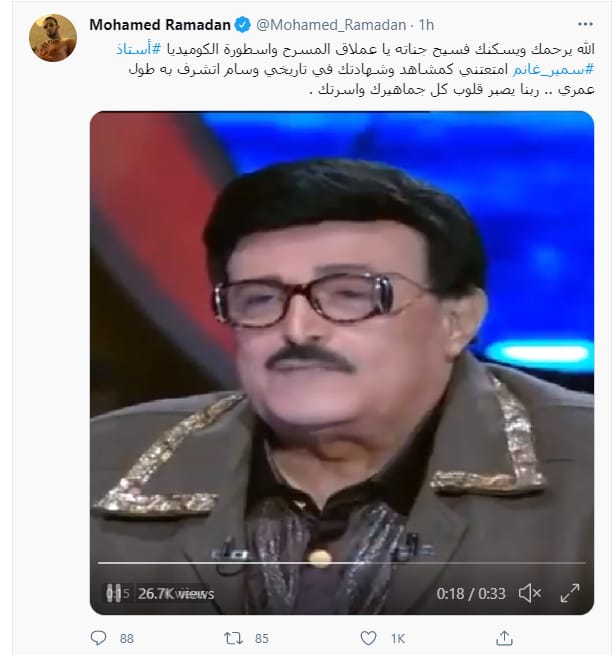This screenshot has width=614, height=655.
Task: Click the 0:18 / 0:33 time display
Action: pyautogui.click(x=471, y=594)
